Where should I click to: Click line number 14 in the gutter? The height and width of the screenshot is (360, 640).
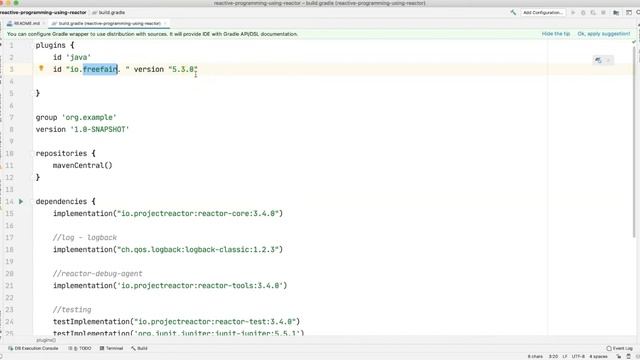pos(9,202)
